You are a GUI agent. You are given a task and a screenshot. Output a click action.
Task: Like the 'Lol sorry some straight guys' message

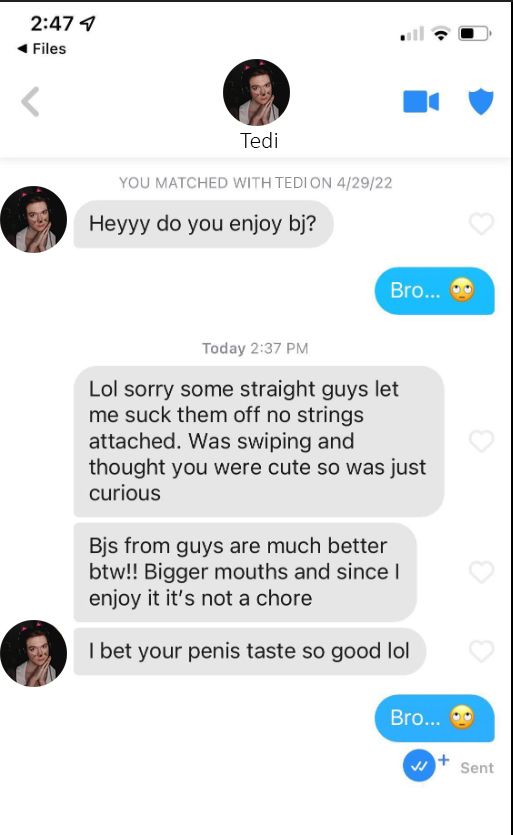(x=482, y=441)
